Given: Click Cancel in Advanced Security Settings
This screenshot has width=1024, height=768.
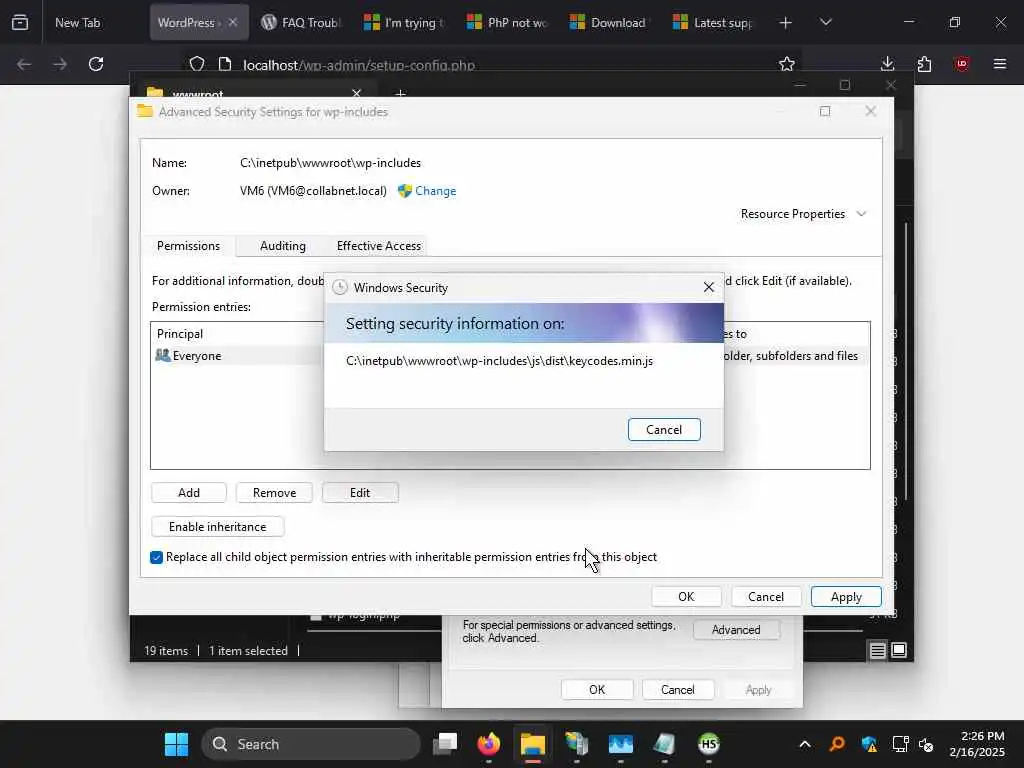Looking at the screenshot, I should click(x=765, y=596).
